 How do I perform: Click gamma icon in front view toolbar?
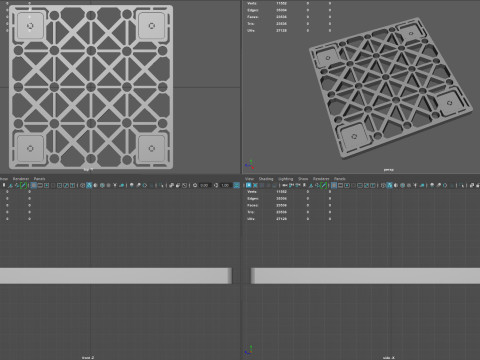216,185
